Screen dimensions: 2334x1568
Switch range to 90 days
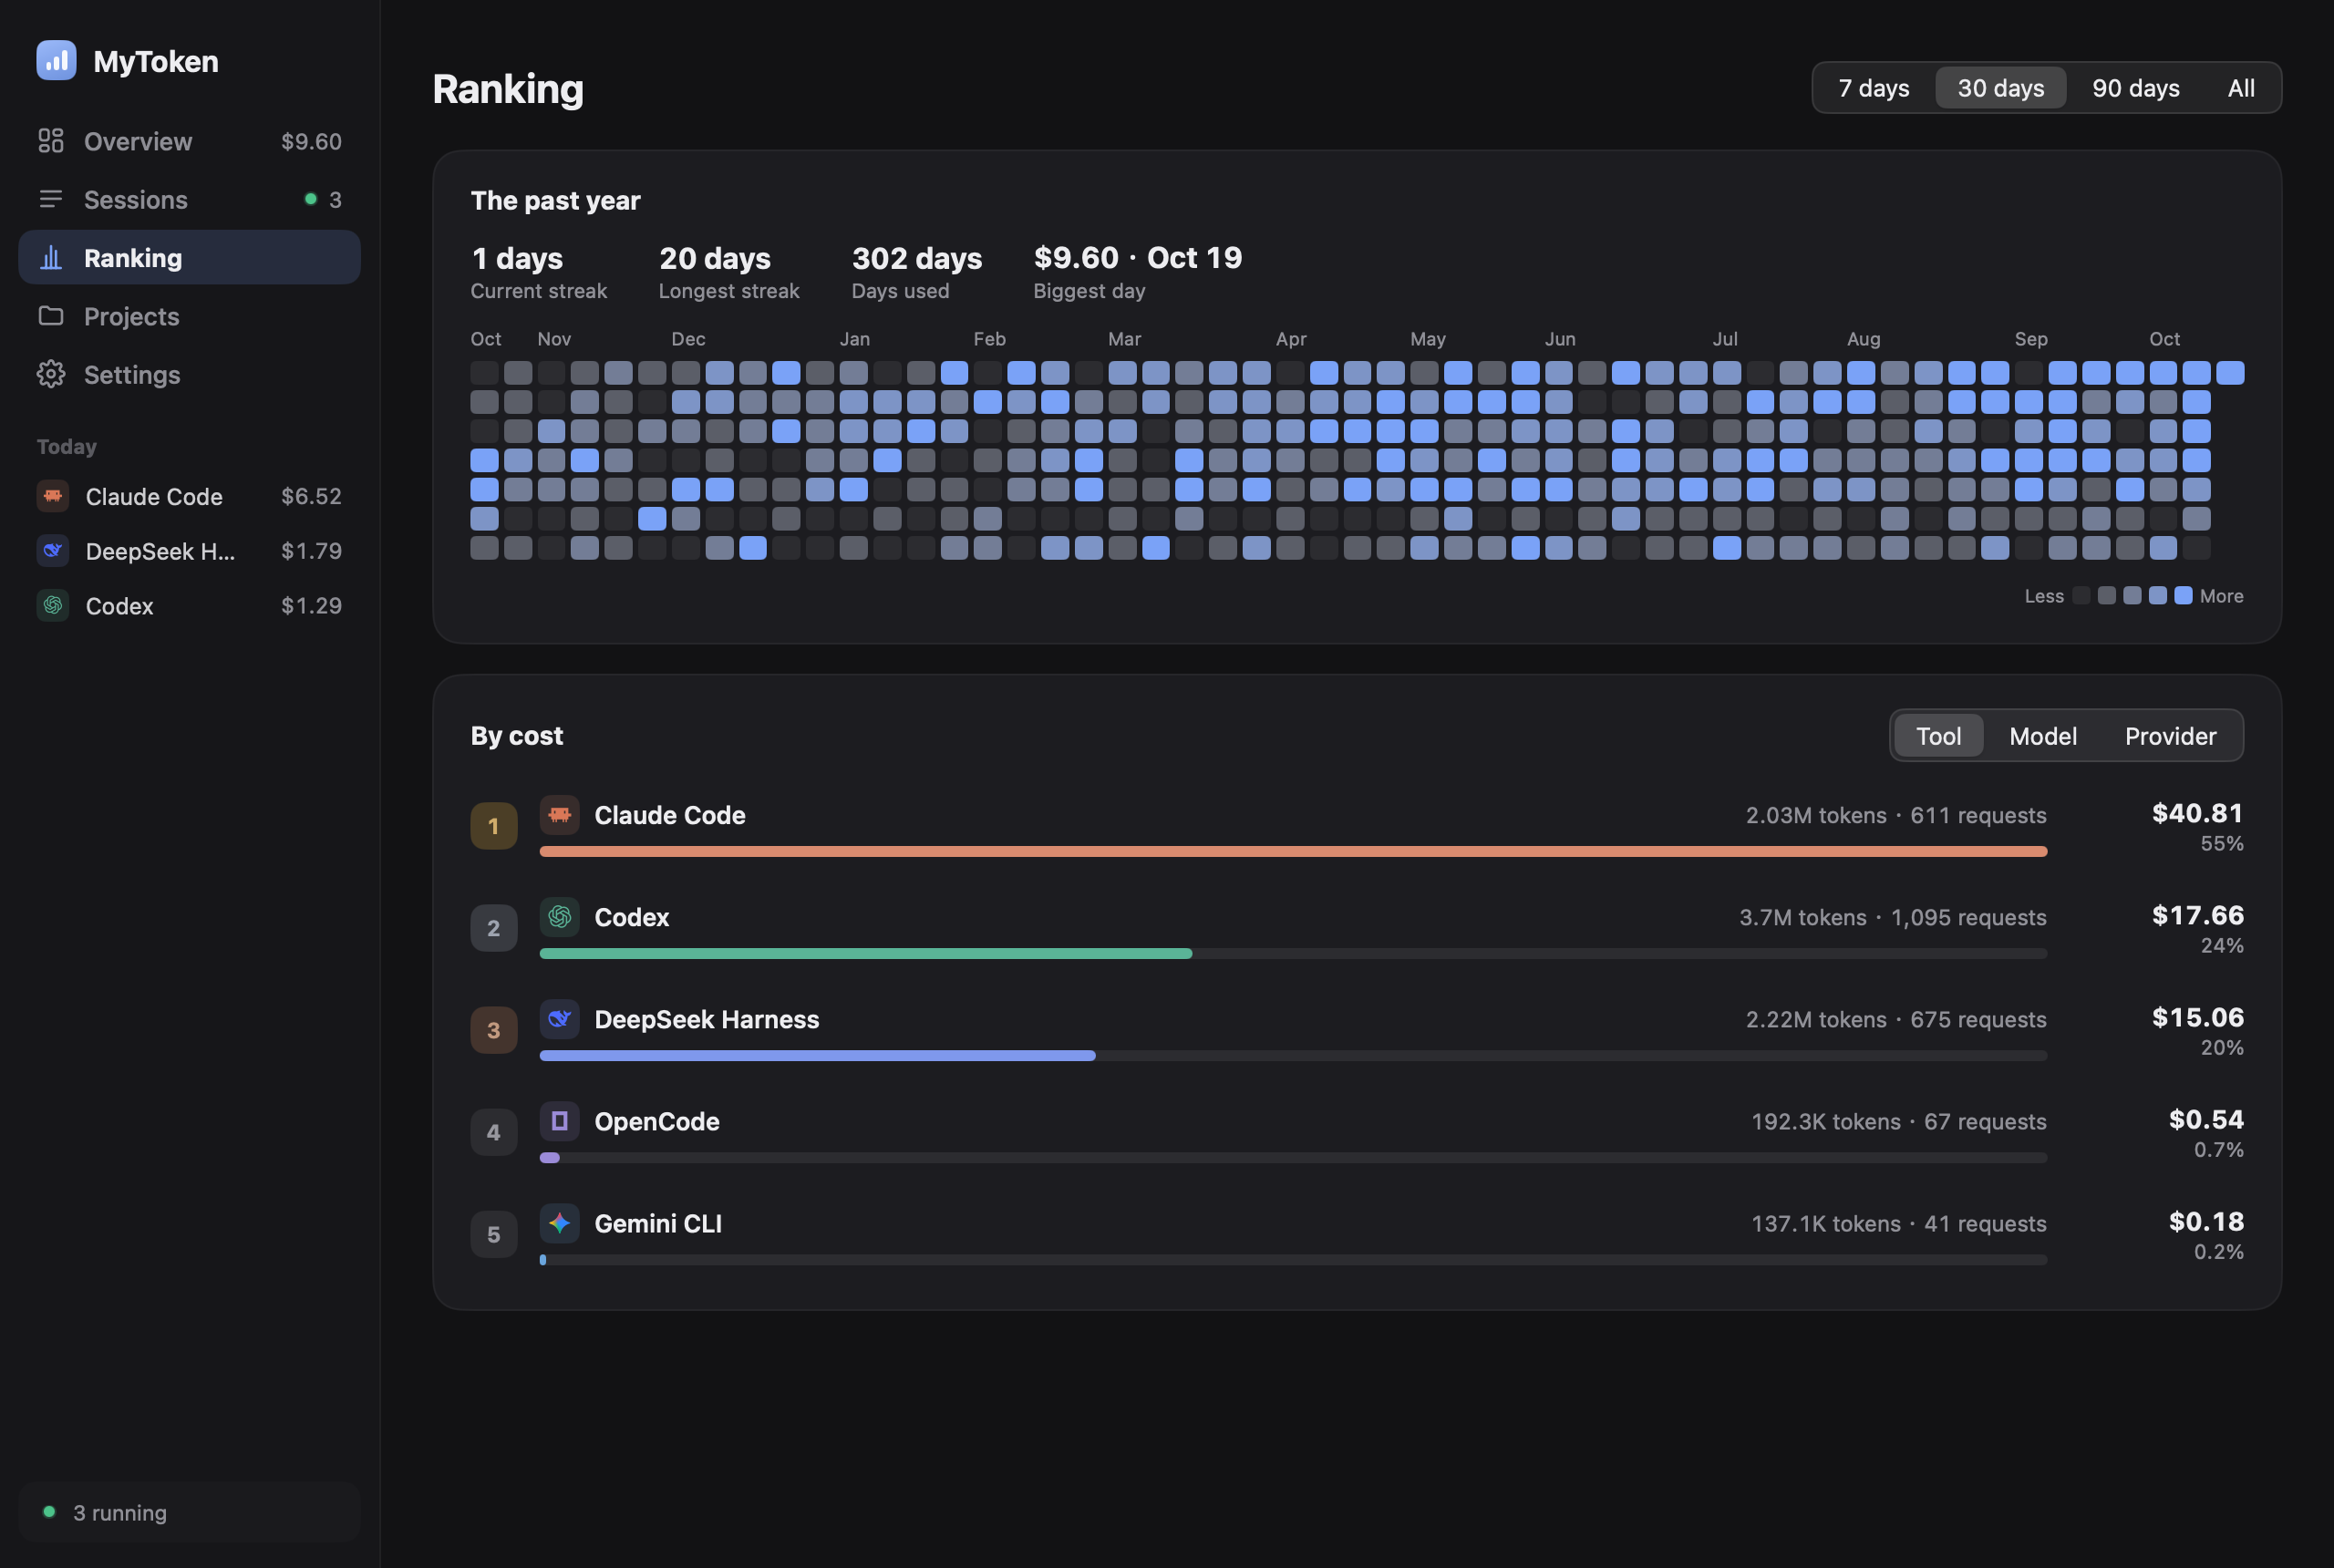click(x=2136, y=88)
